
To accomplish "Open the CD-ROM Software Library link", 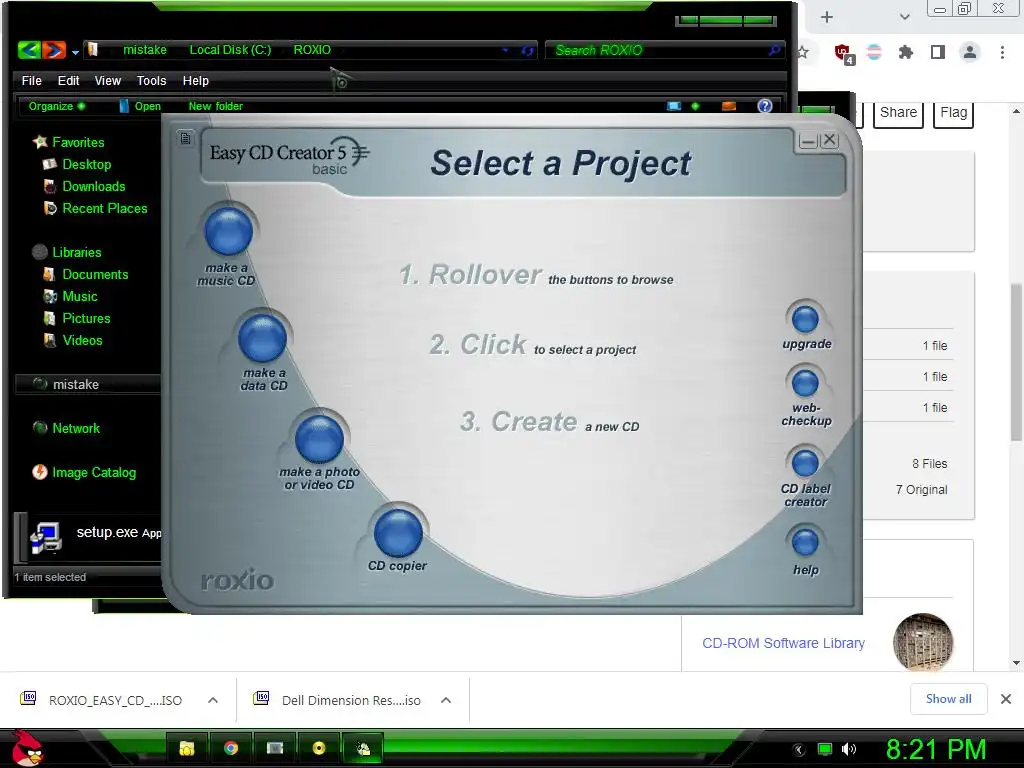I will [783, 643].
